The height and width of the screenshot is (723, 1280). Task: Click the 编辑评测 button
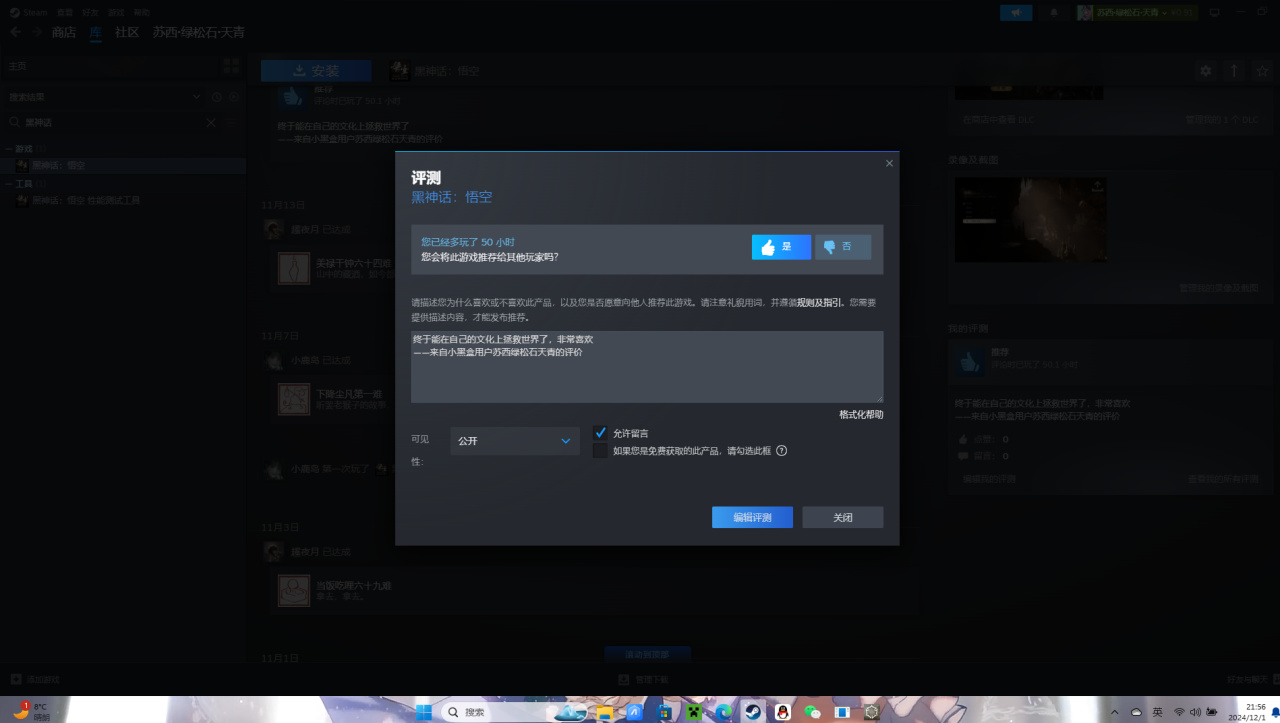752,517
